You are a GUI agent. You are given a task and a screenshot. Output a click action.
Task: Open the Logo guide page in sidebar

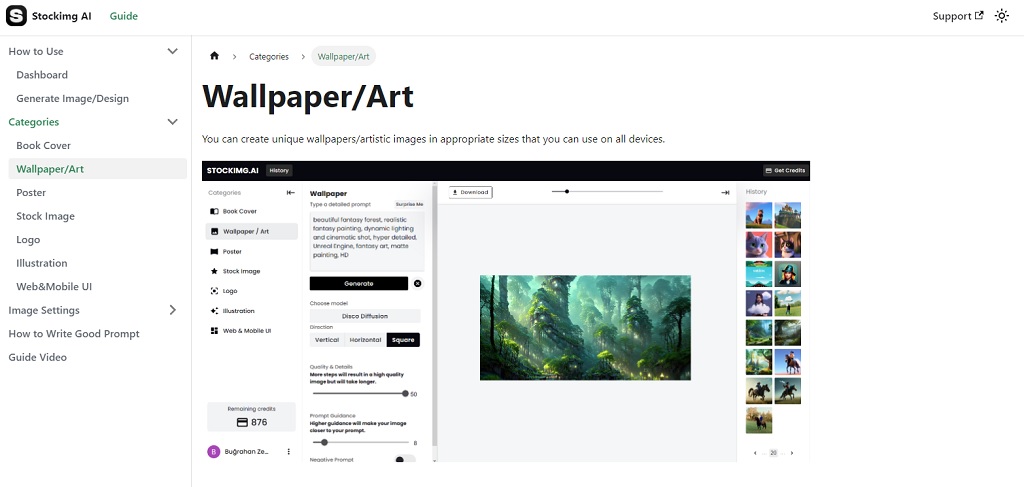click(x=28, y=240)
